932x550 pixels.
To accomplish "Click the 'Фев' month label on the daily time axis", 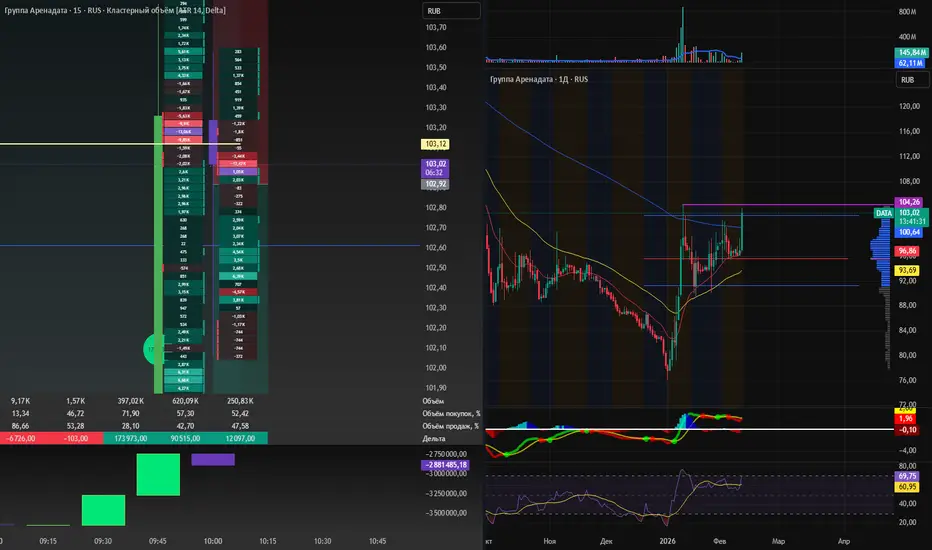I will (x=719, y=541).
